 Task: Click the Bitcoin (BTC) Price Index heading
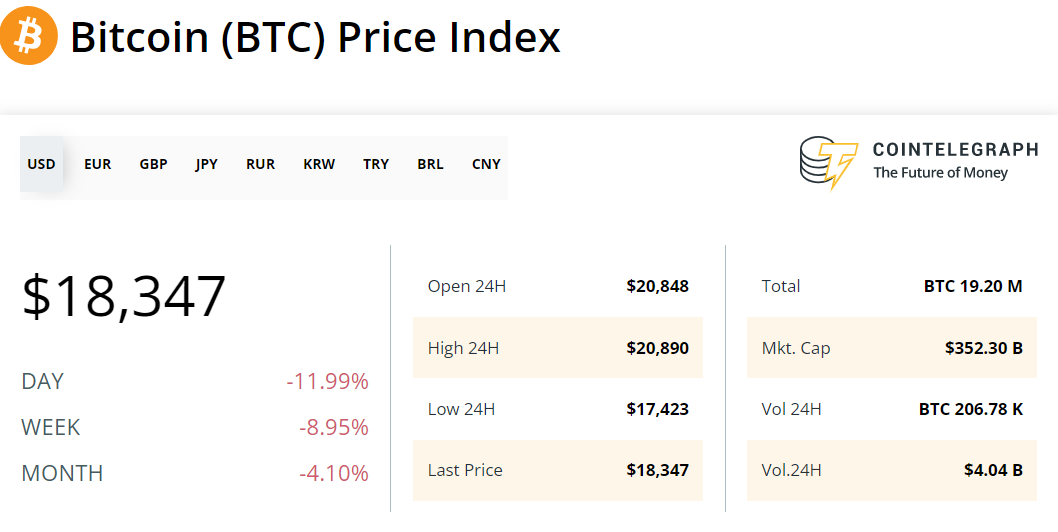click(315, 38)
